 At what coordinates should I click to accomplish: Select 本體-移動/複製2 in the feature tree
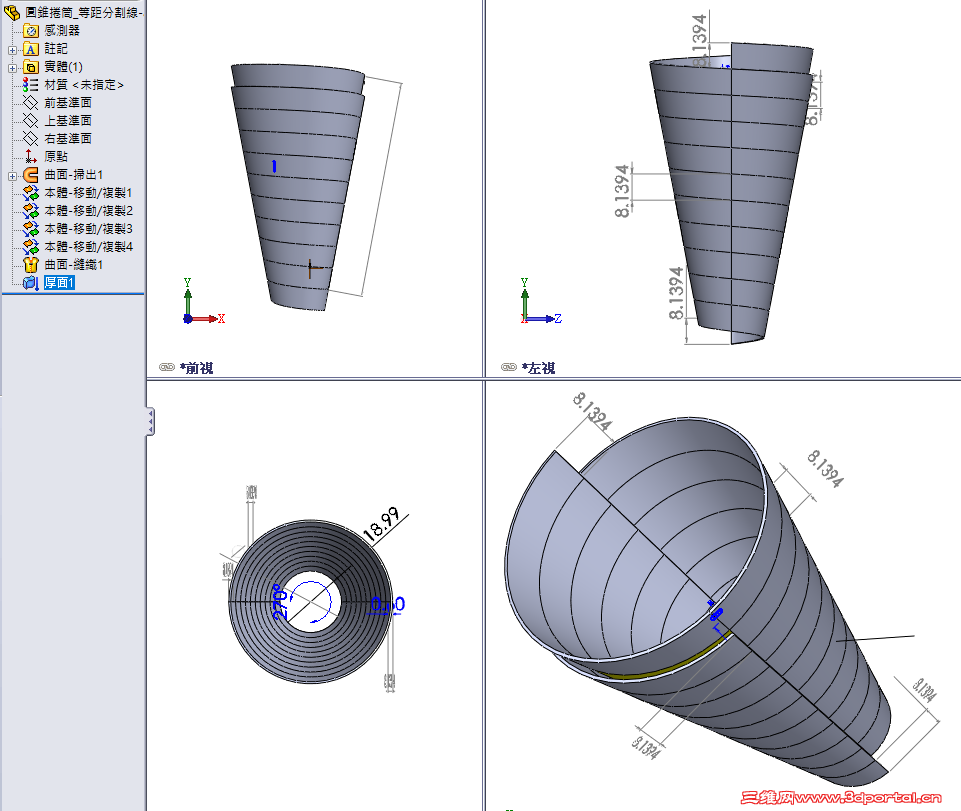click(88, 210)
